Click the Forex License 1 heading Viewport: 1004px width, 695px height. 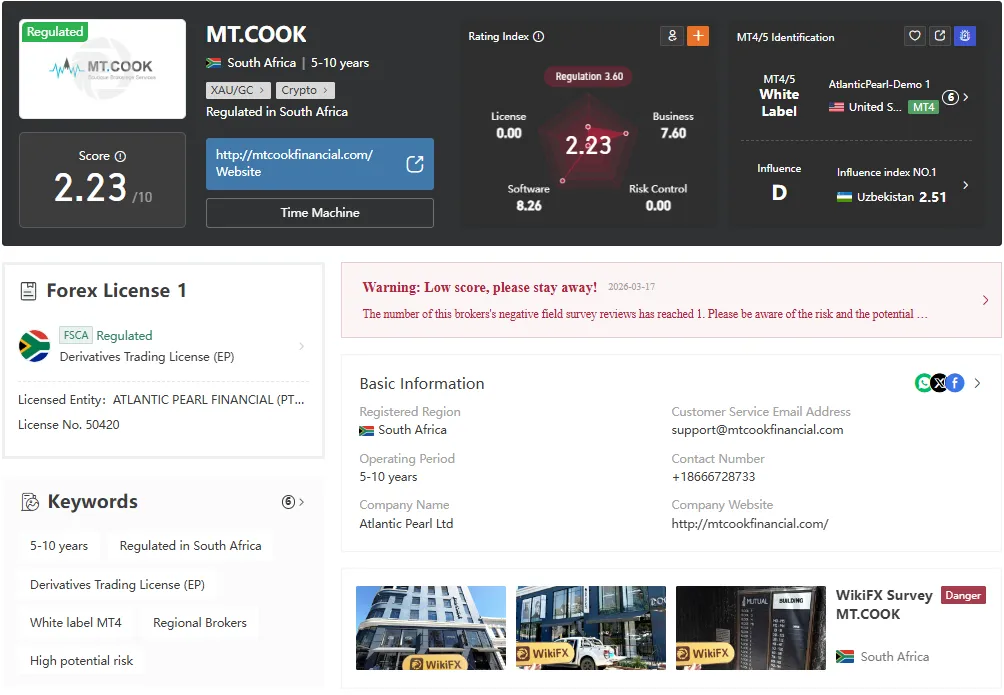117,291
